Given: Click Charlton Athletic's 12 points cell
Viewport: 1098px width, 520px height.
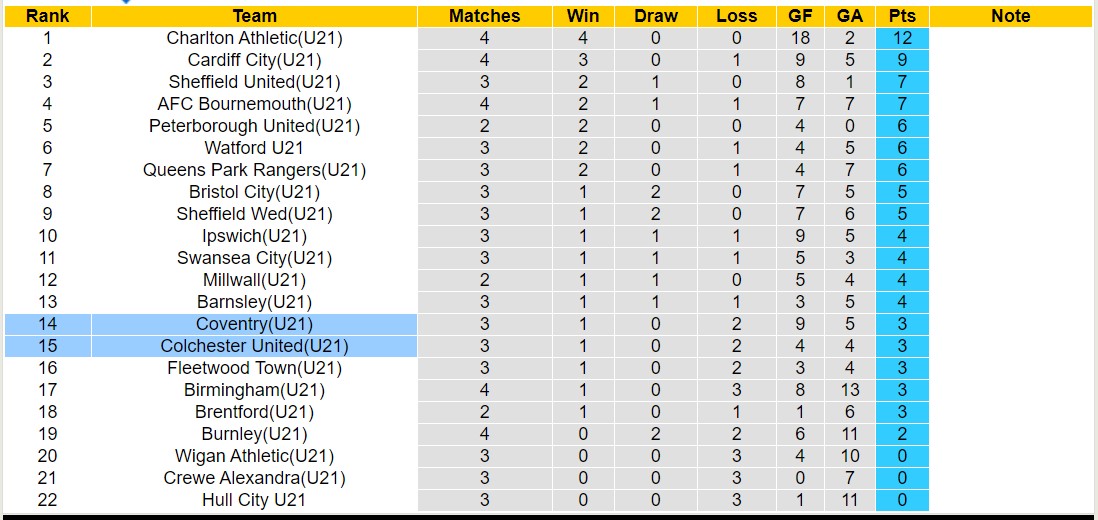Looking at the screenshot, I should click(902, 38).
